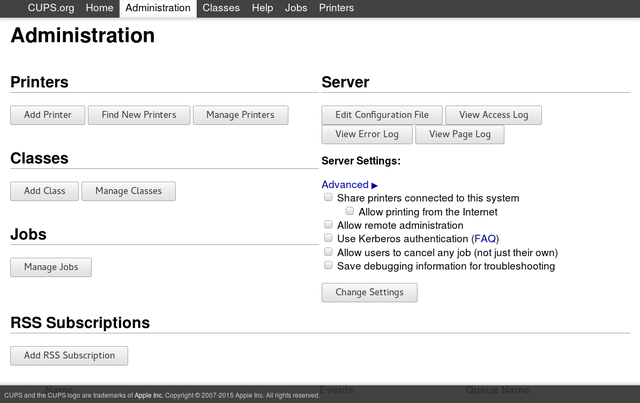Open Manage Printers
The image size is (640, 403).
(x=240, y=115)
